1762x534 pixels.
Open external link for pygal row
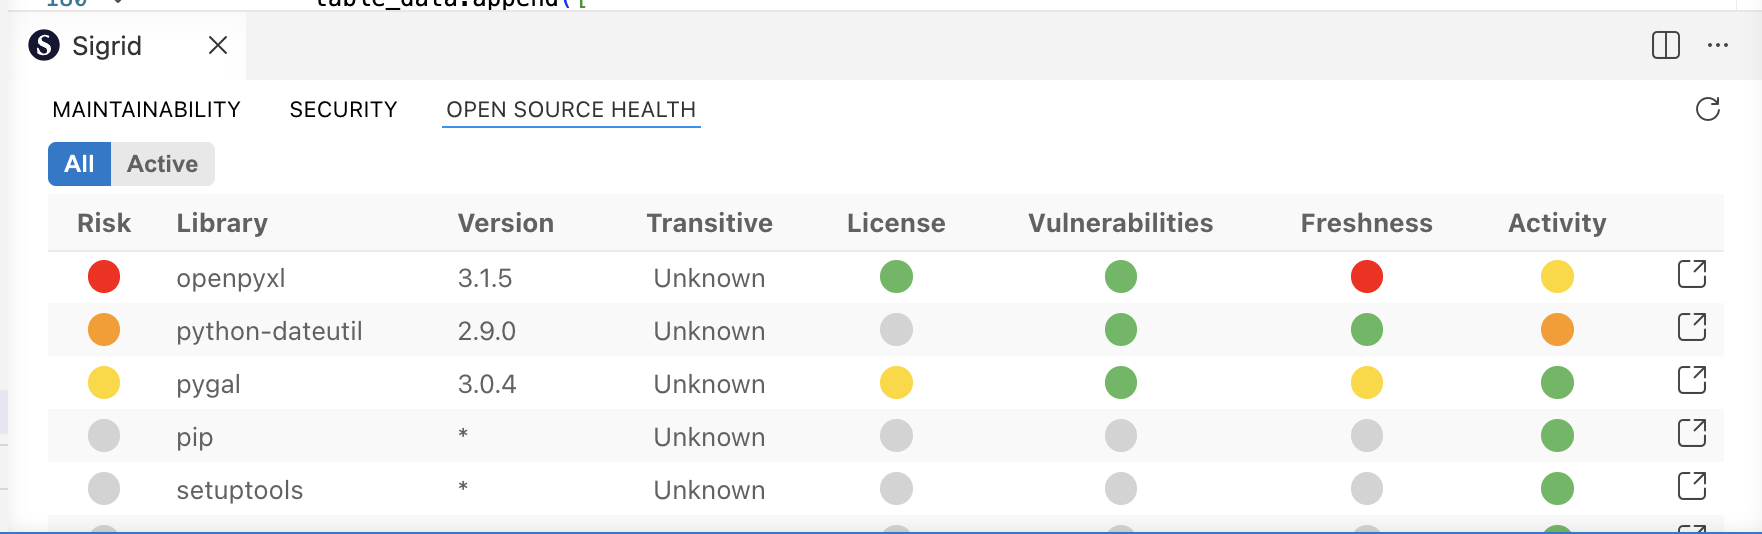click(x=1691, y=380)
